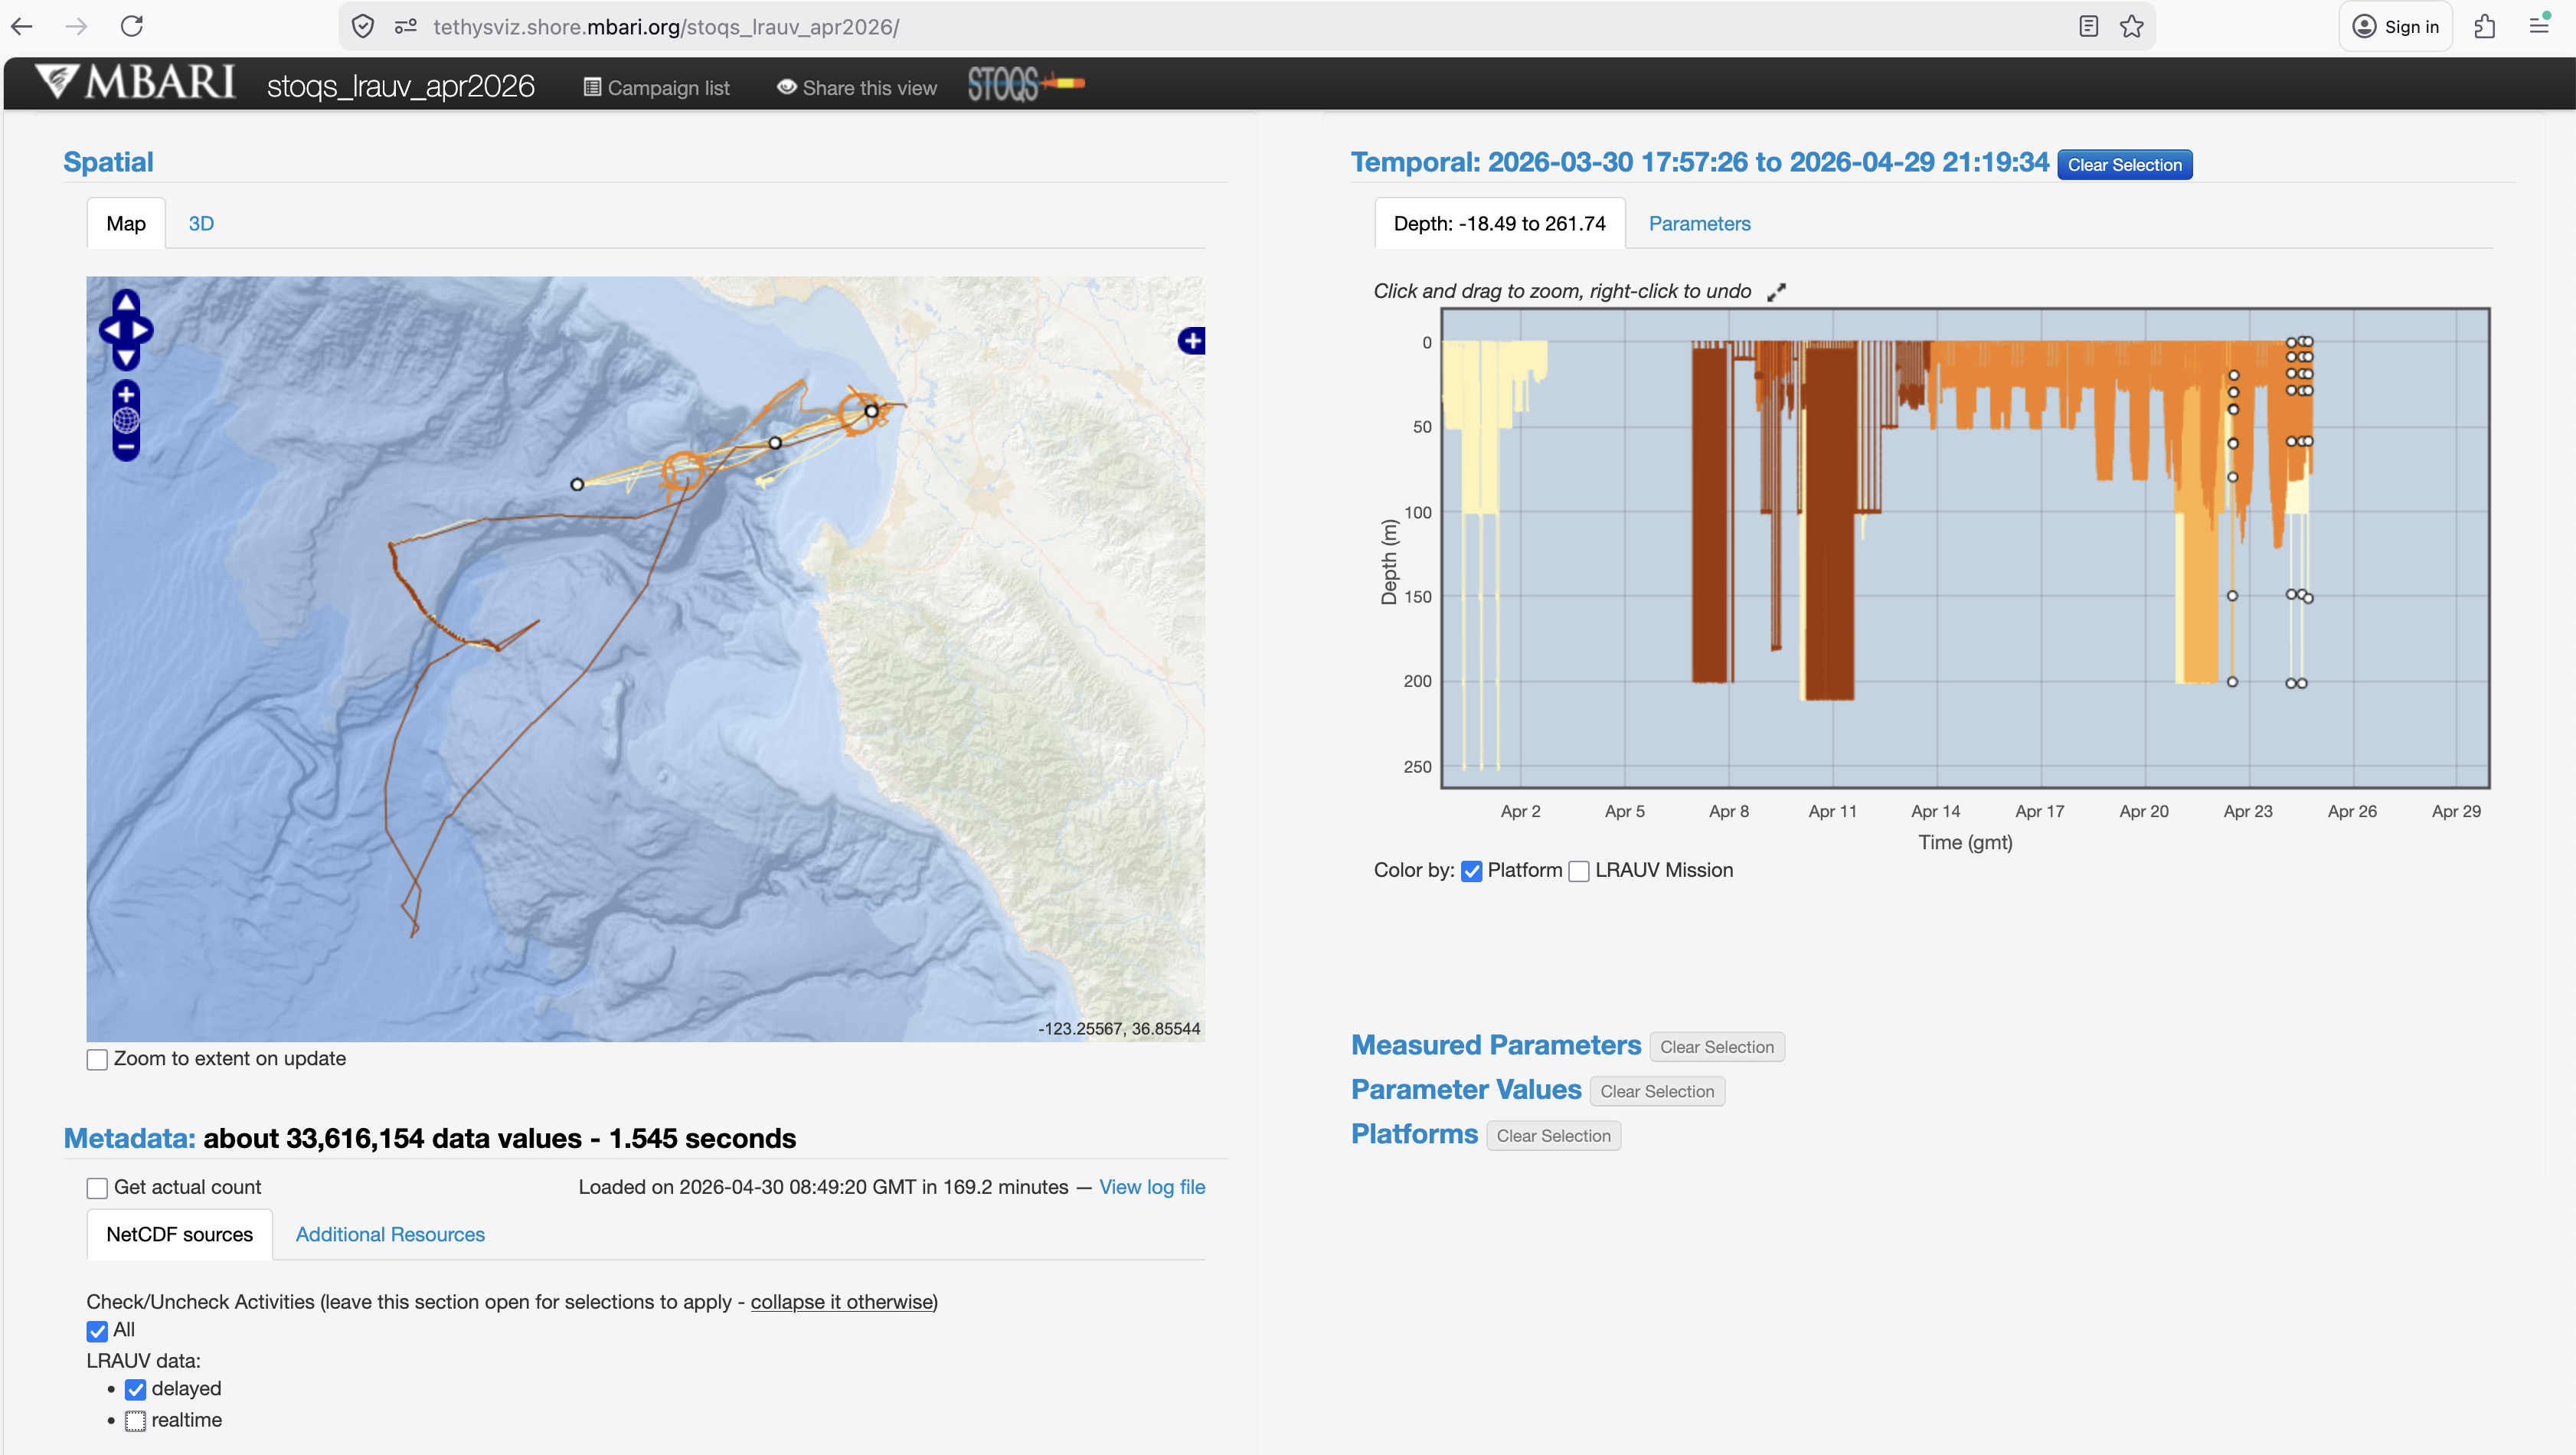Image resolution: width=2576 pixels, height=1455 pixels.
Task: Clear Selection for Parameter Values
Action: tap(1657, 1092)
